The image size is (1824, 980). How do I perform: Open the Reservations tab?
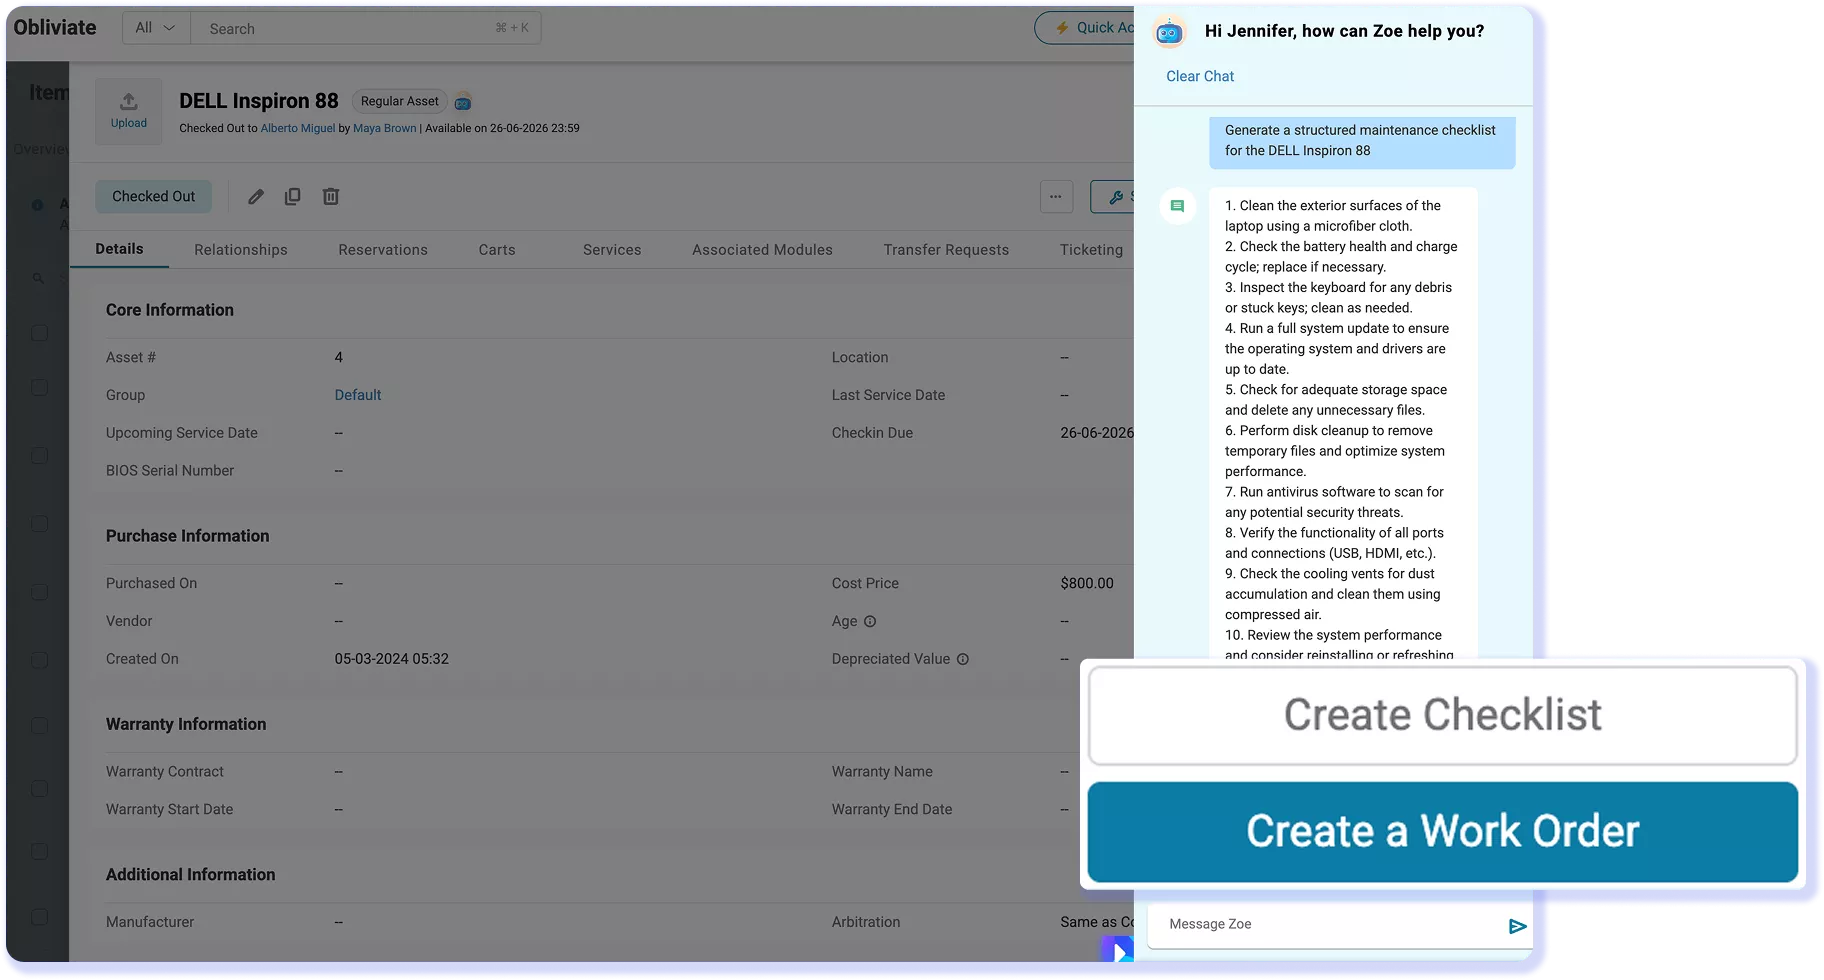tap(383, 250)
